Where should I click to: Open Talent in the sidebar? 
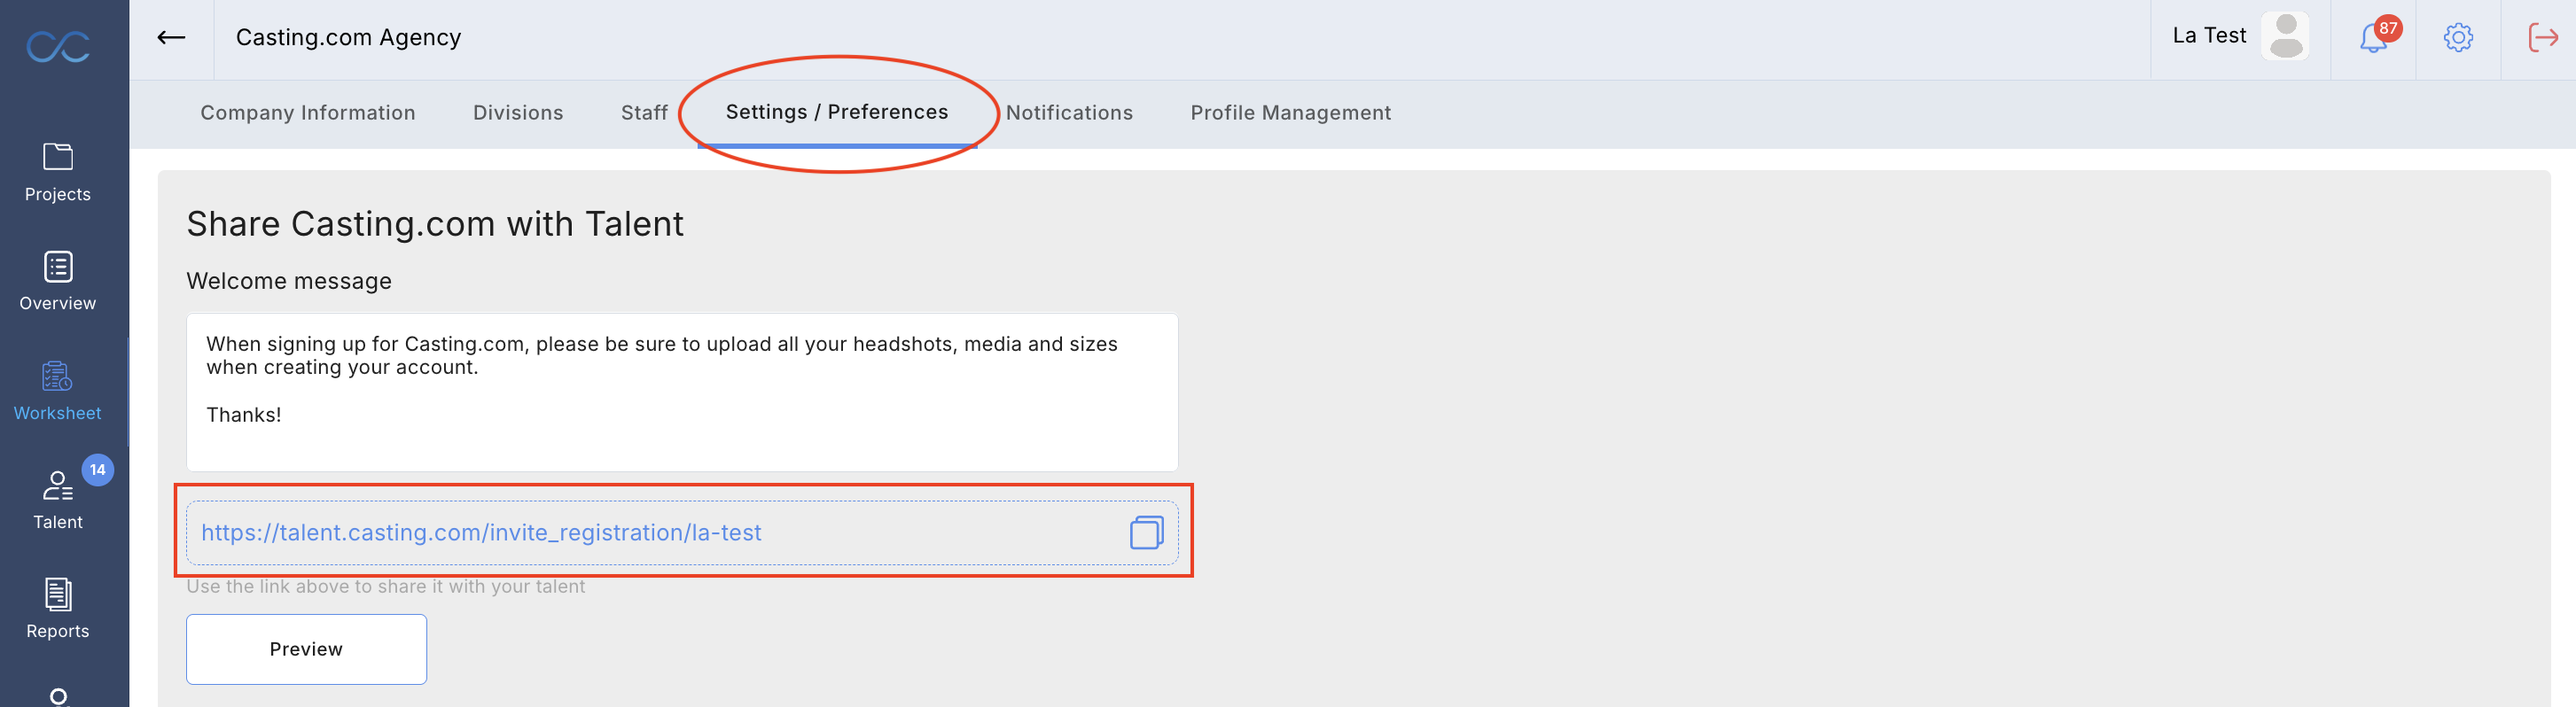click(x=58, y=501)
